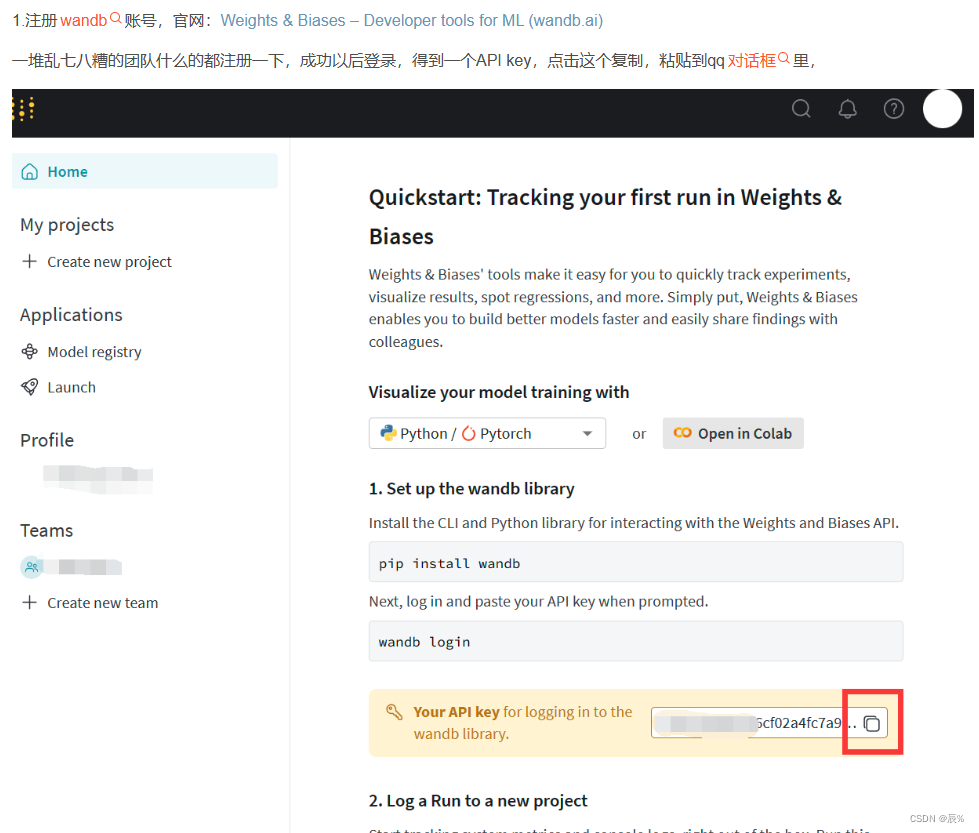979x833 pixels.
Task: Click the house icon beside Home
Action: click(x=29, y=172)
